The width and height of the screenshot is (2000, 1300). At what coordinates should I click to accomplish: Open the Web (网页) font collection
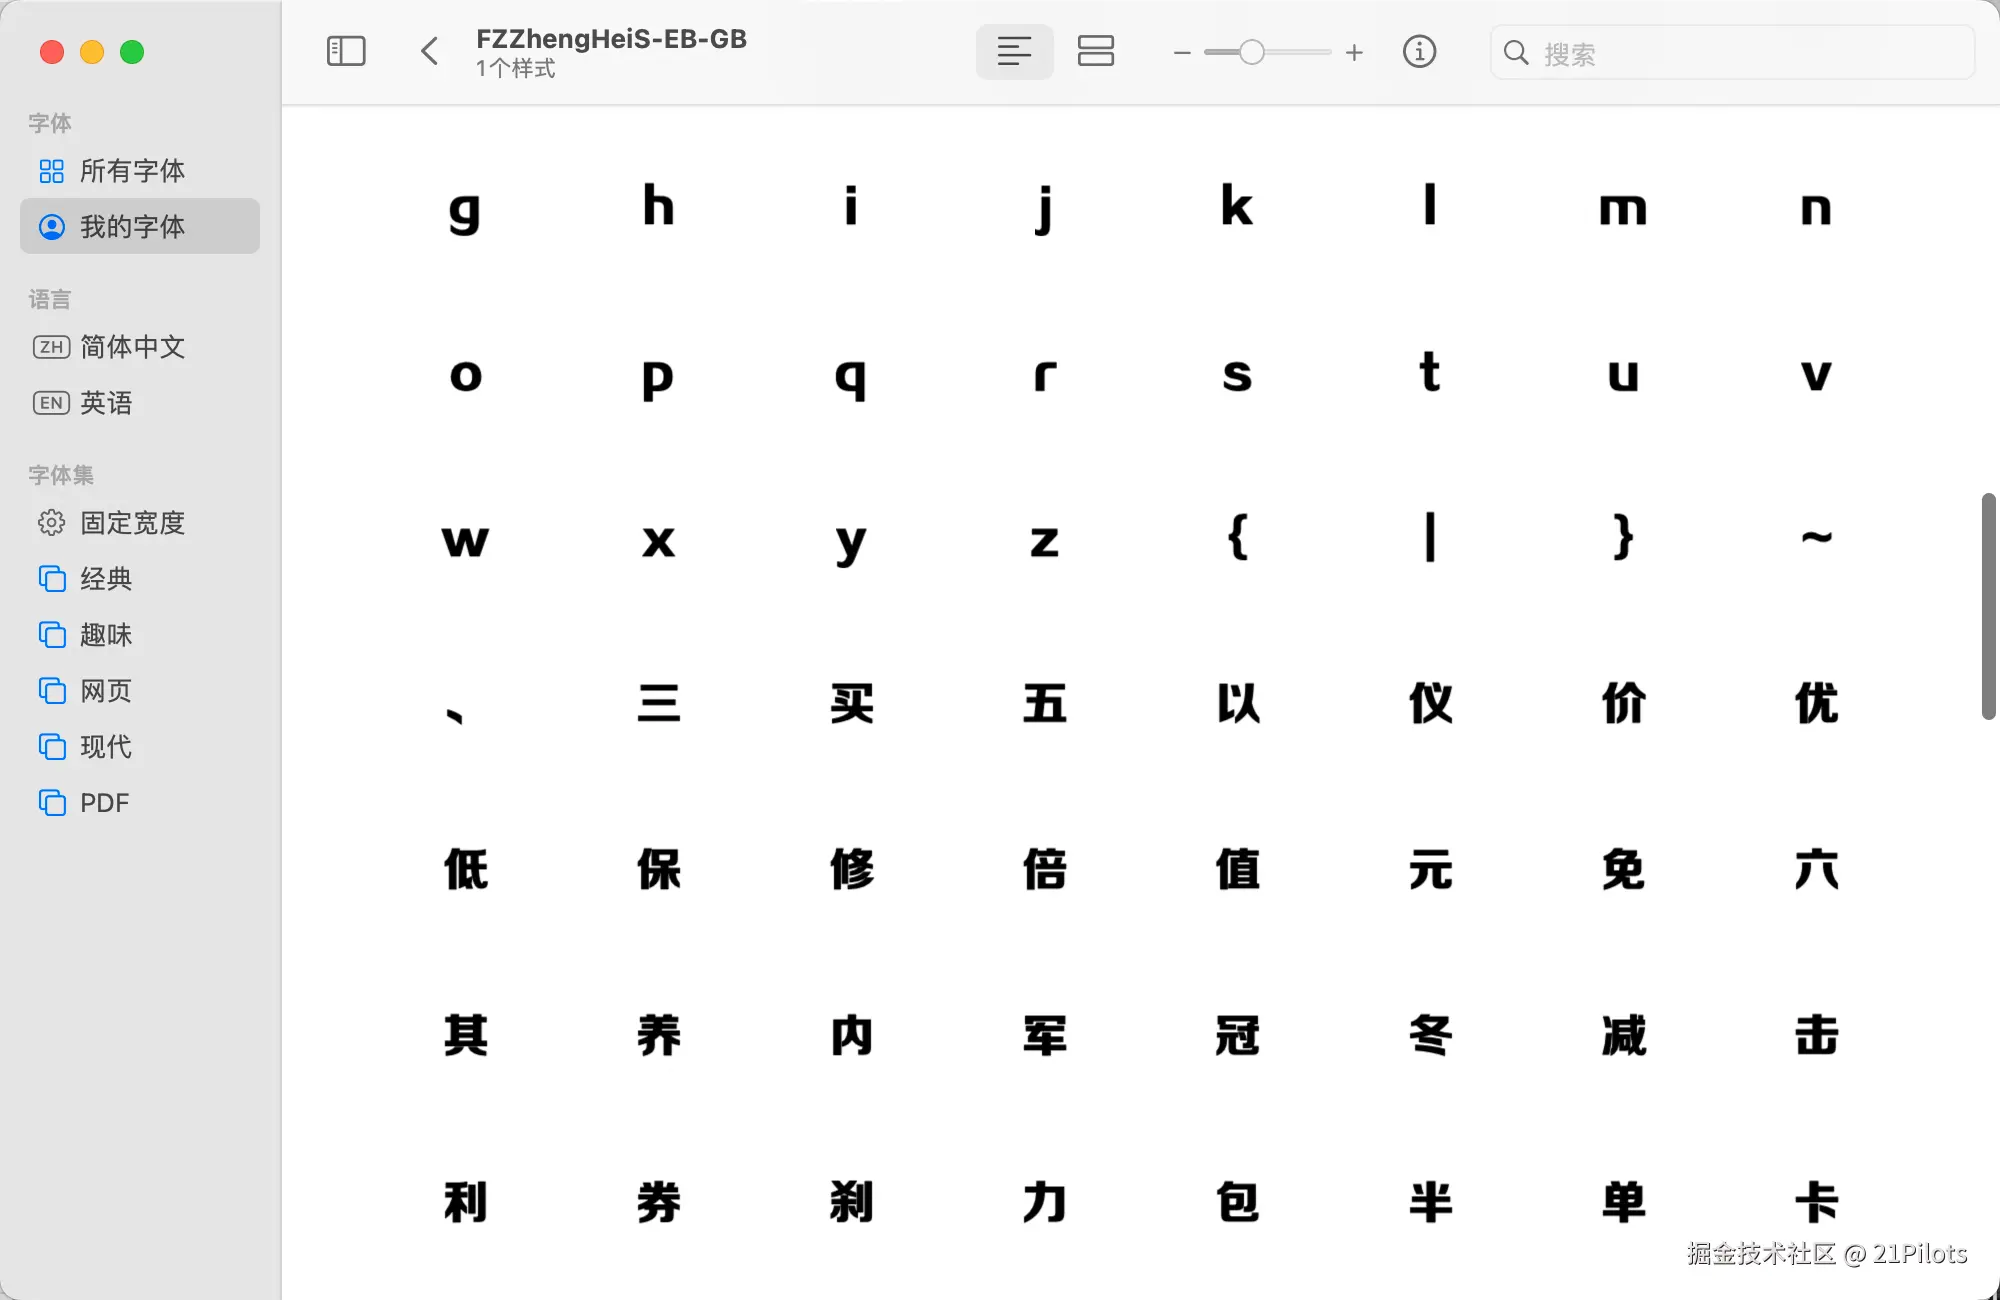pos(106,691)
